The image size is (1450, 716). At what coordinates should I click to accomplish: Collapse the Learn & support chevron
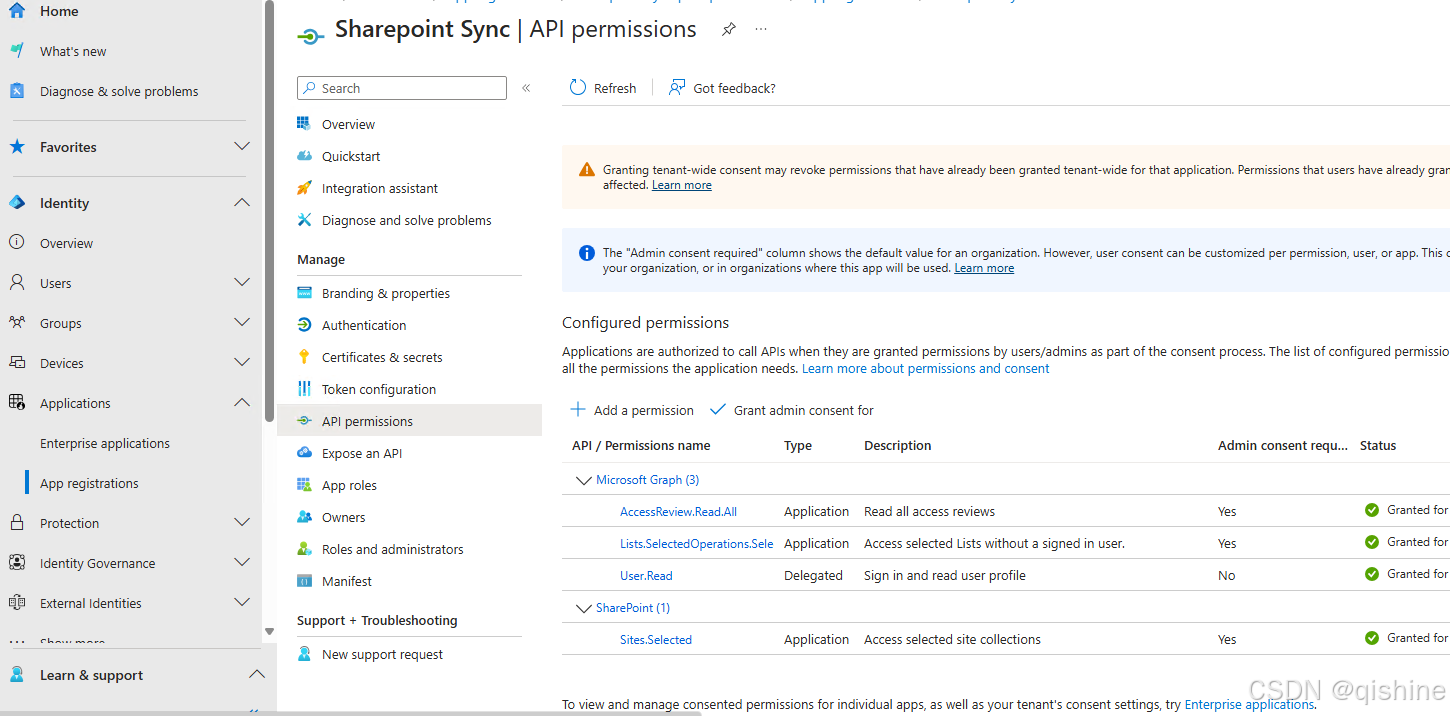(256, 674)
